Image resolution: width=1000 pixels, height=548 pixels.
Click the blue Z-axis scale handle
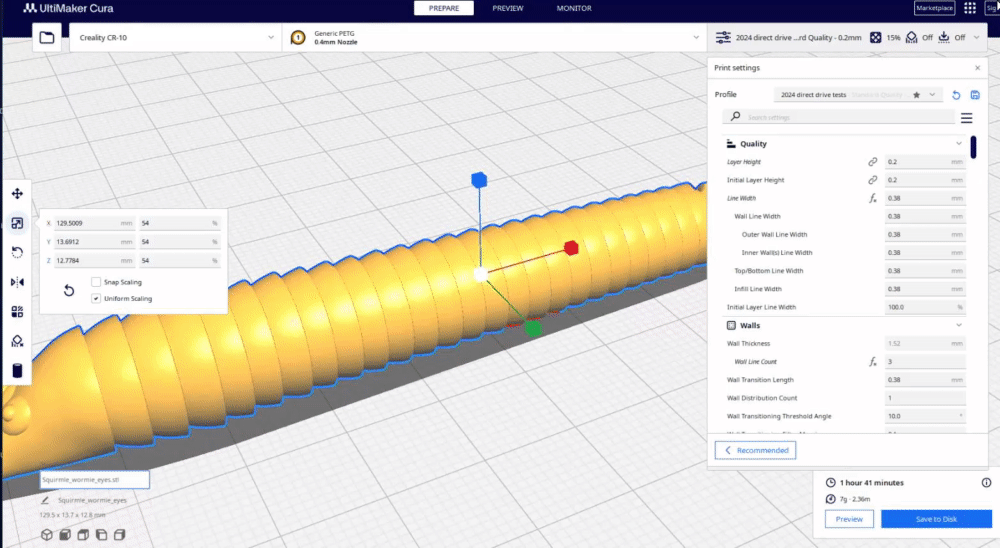pyautogui.click(x=479, y=180)
